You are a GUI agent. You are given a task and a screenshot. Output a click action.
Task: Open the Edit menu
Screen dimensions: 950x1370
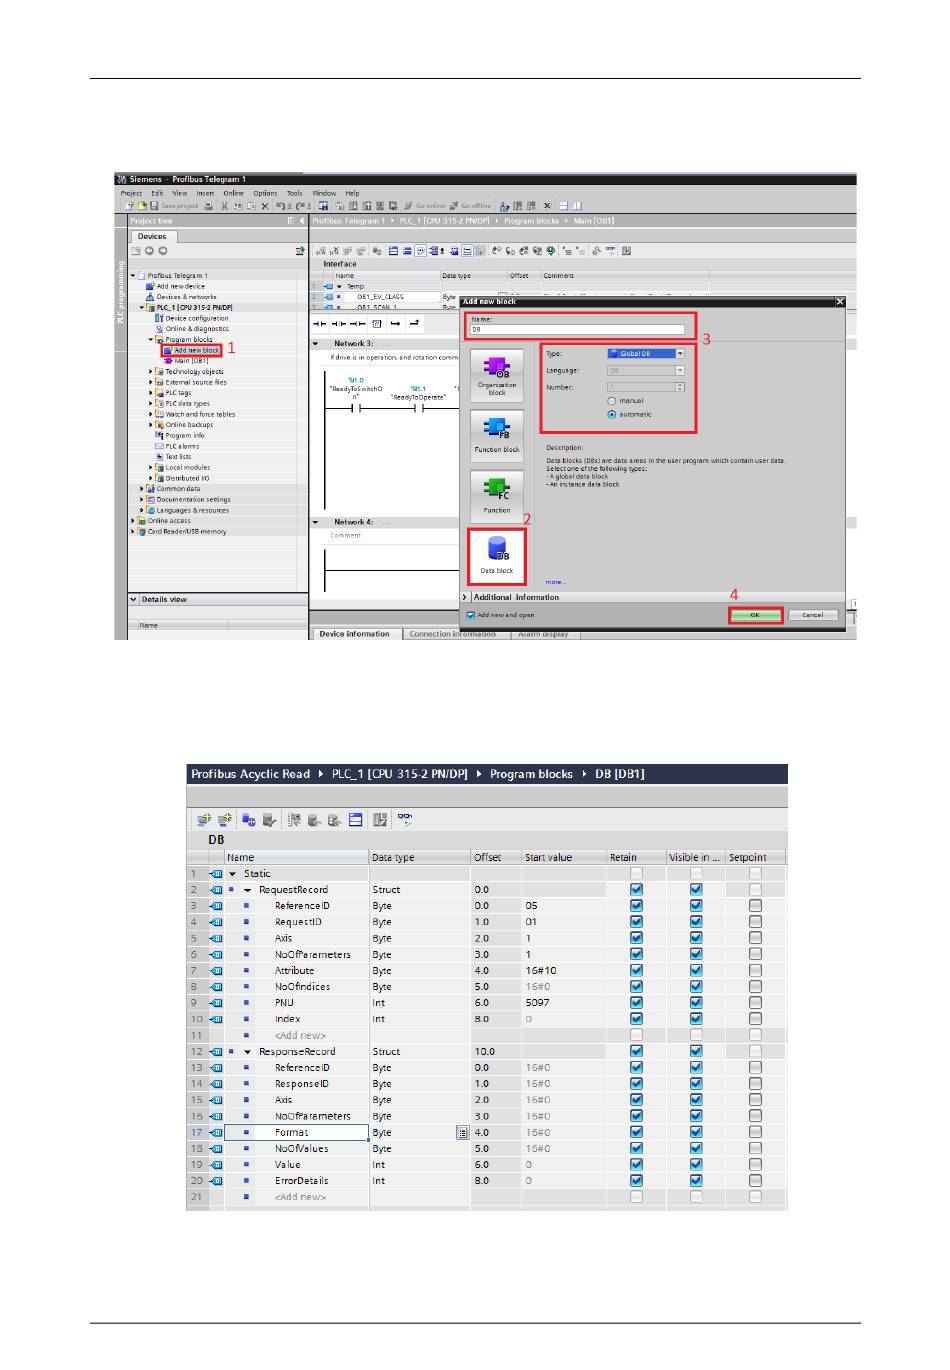(x=157, y=193)
